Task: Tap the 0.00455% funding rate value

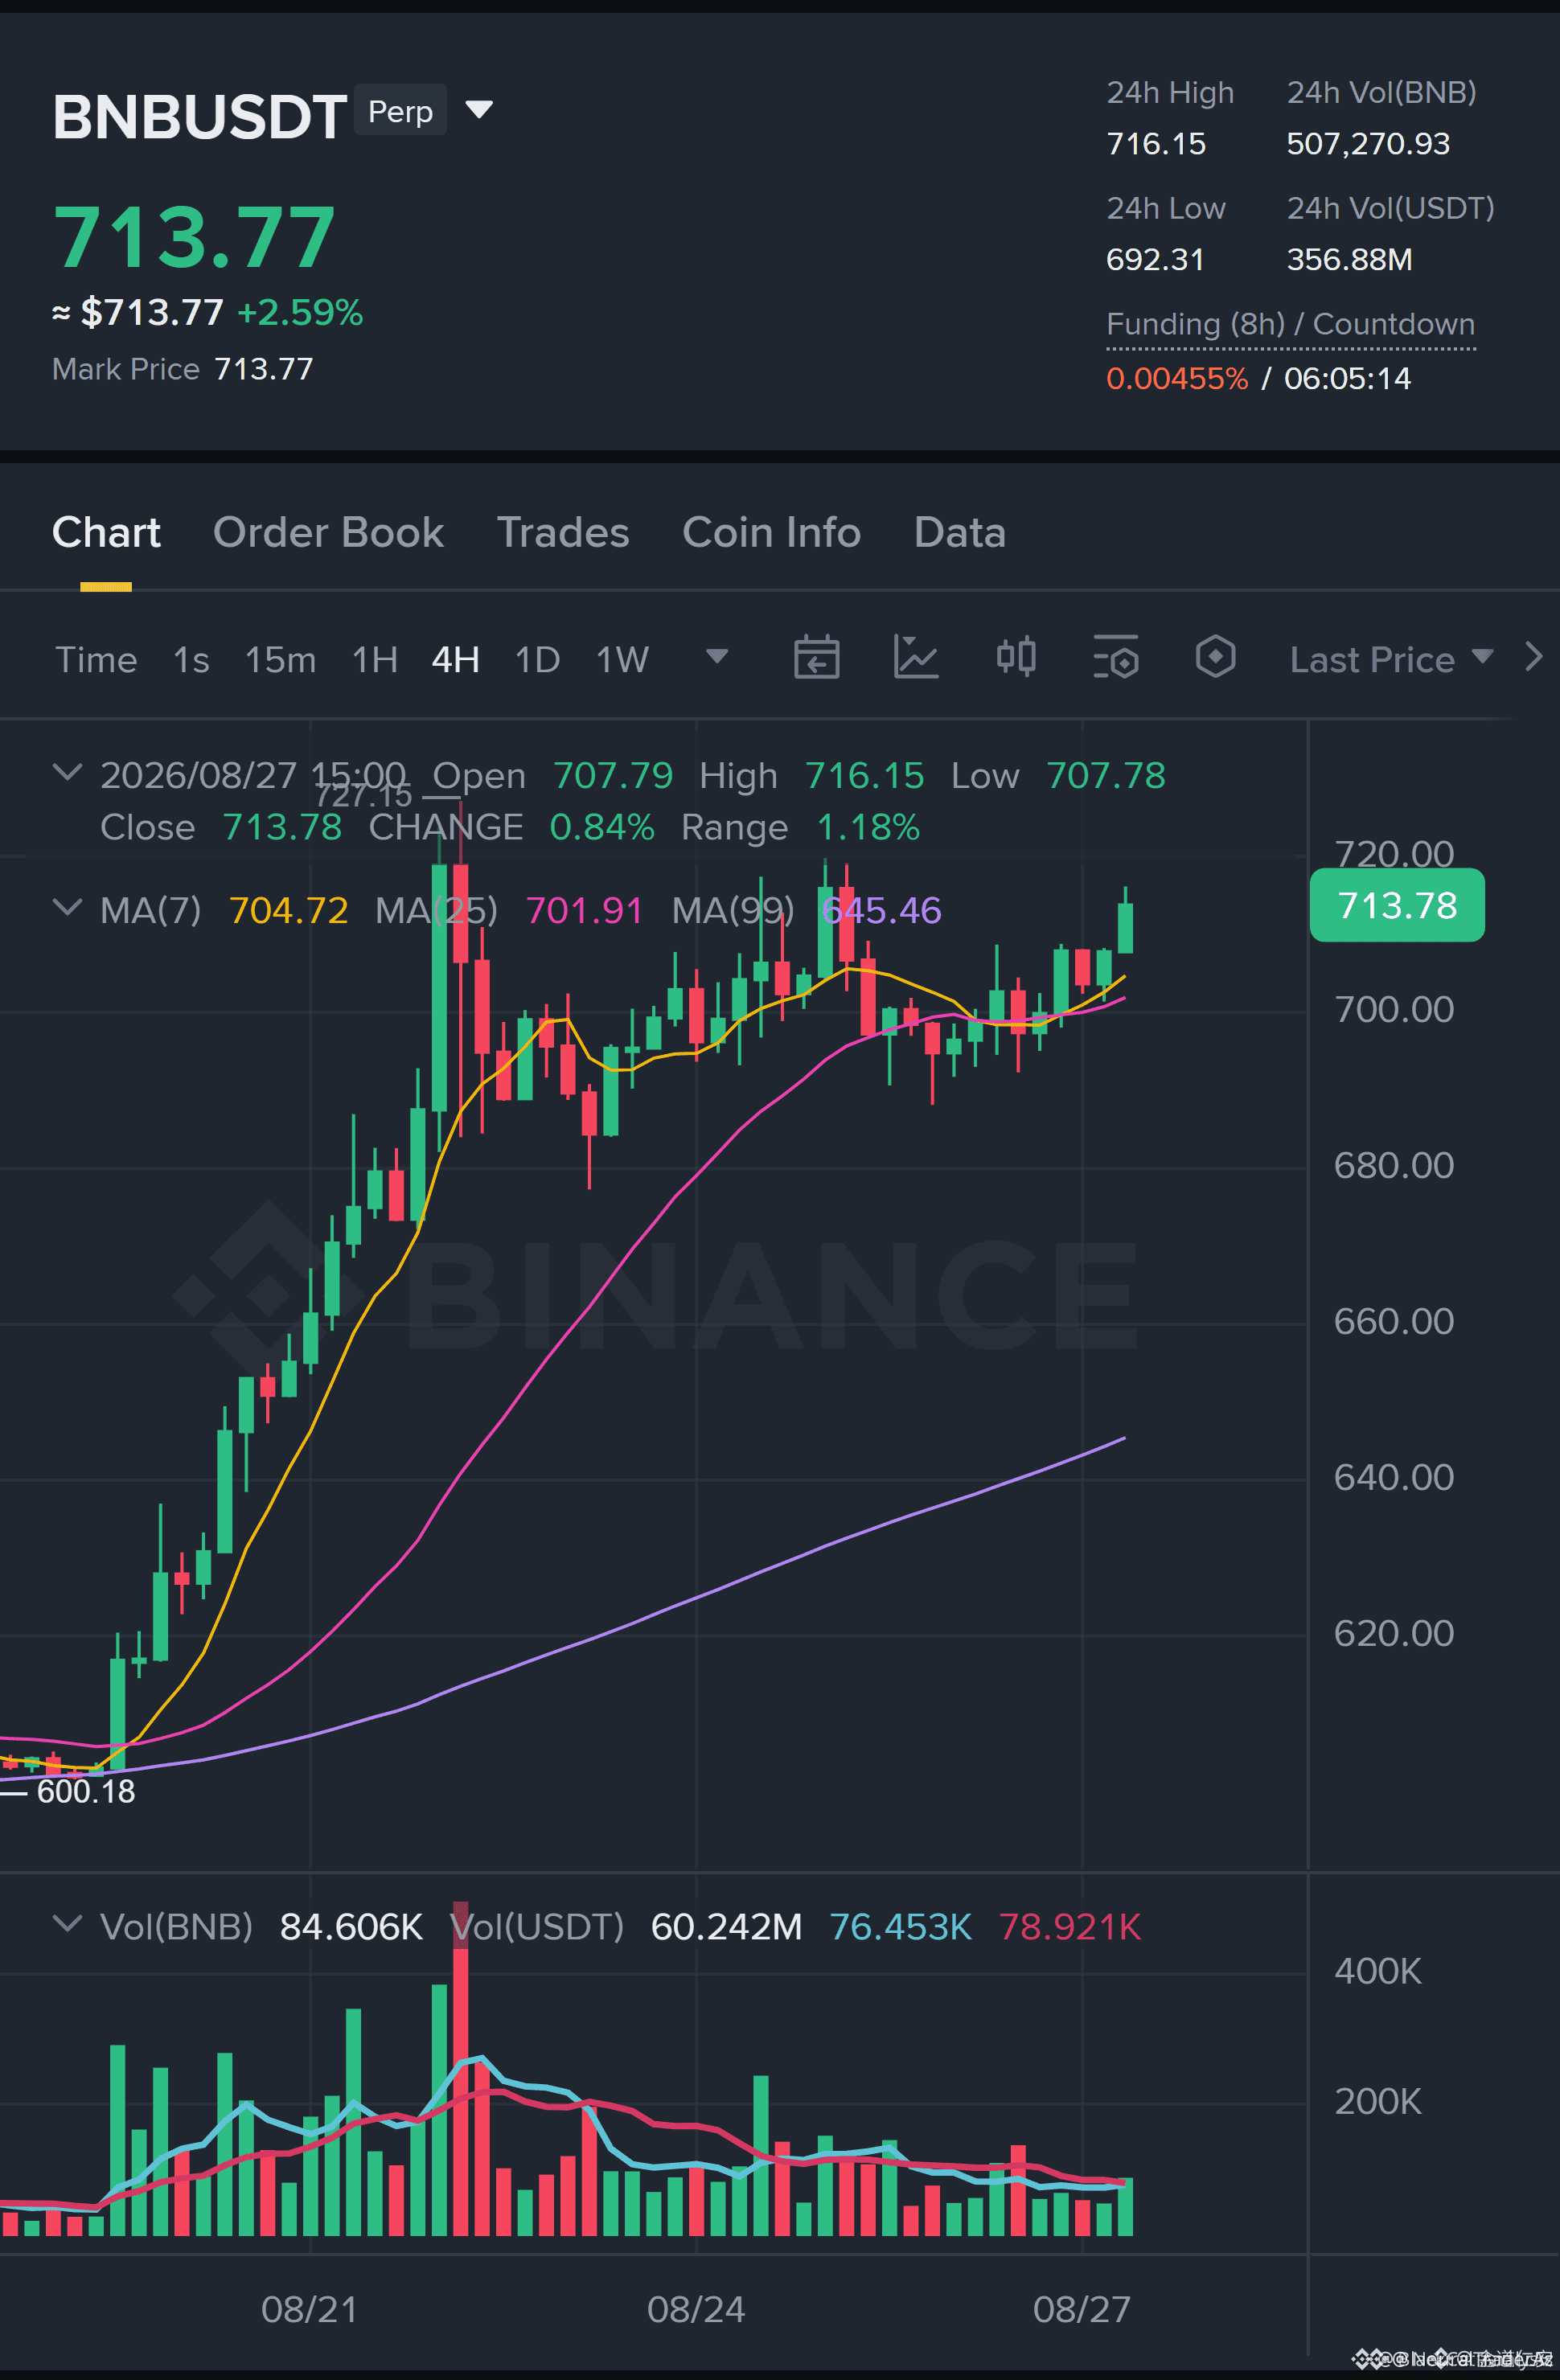Action: pyautogui.click(x=1177, y=378)
